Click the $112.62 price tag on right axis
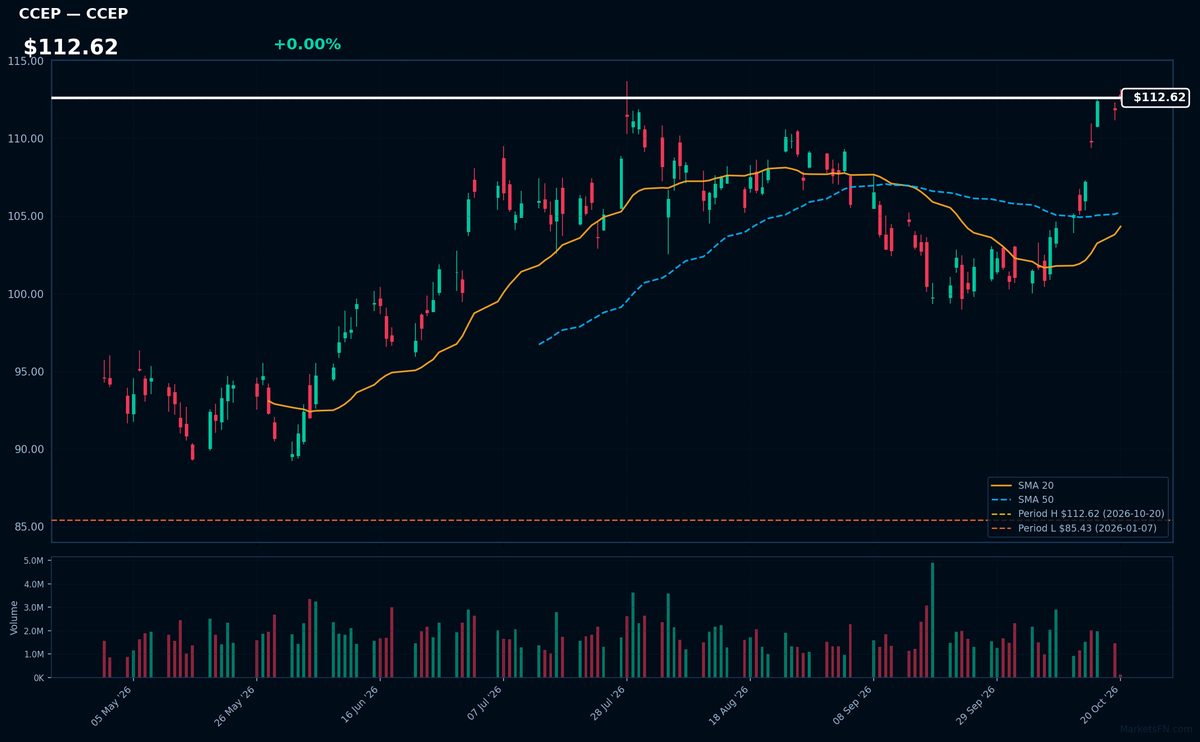Viewport: 1200px width, 742px height. click(1154, 98)
